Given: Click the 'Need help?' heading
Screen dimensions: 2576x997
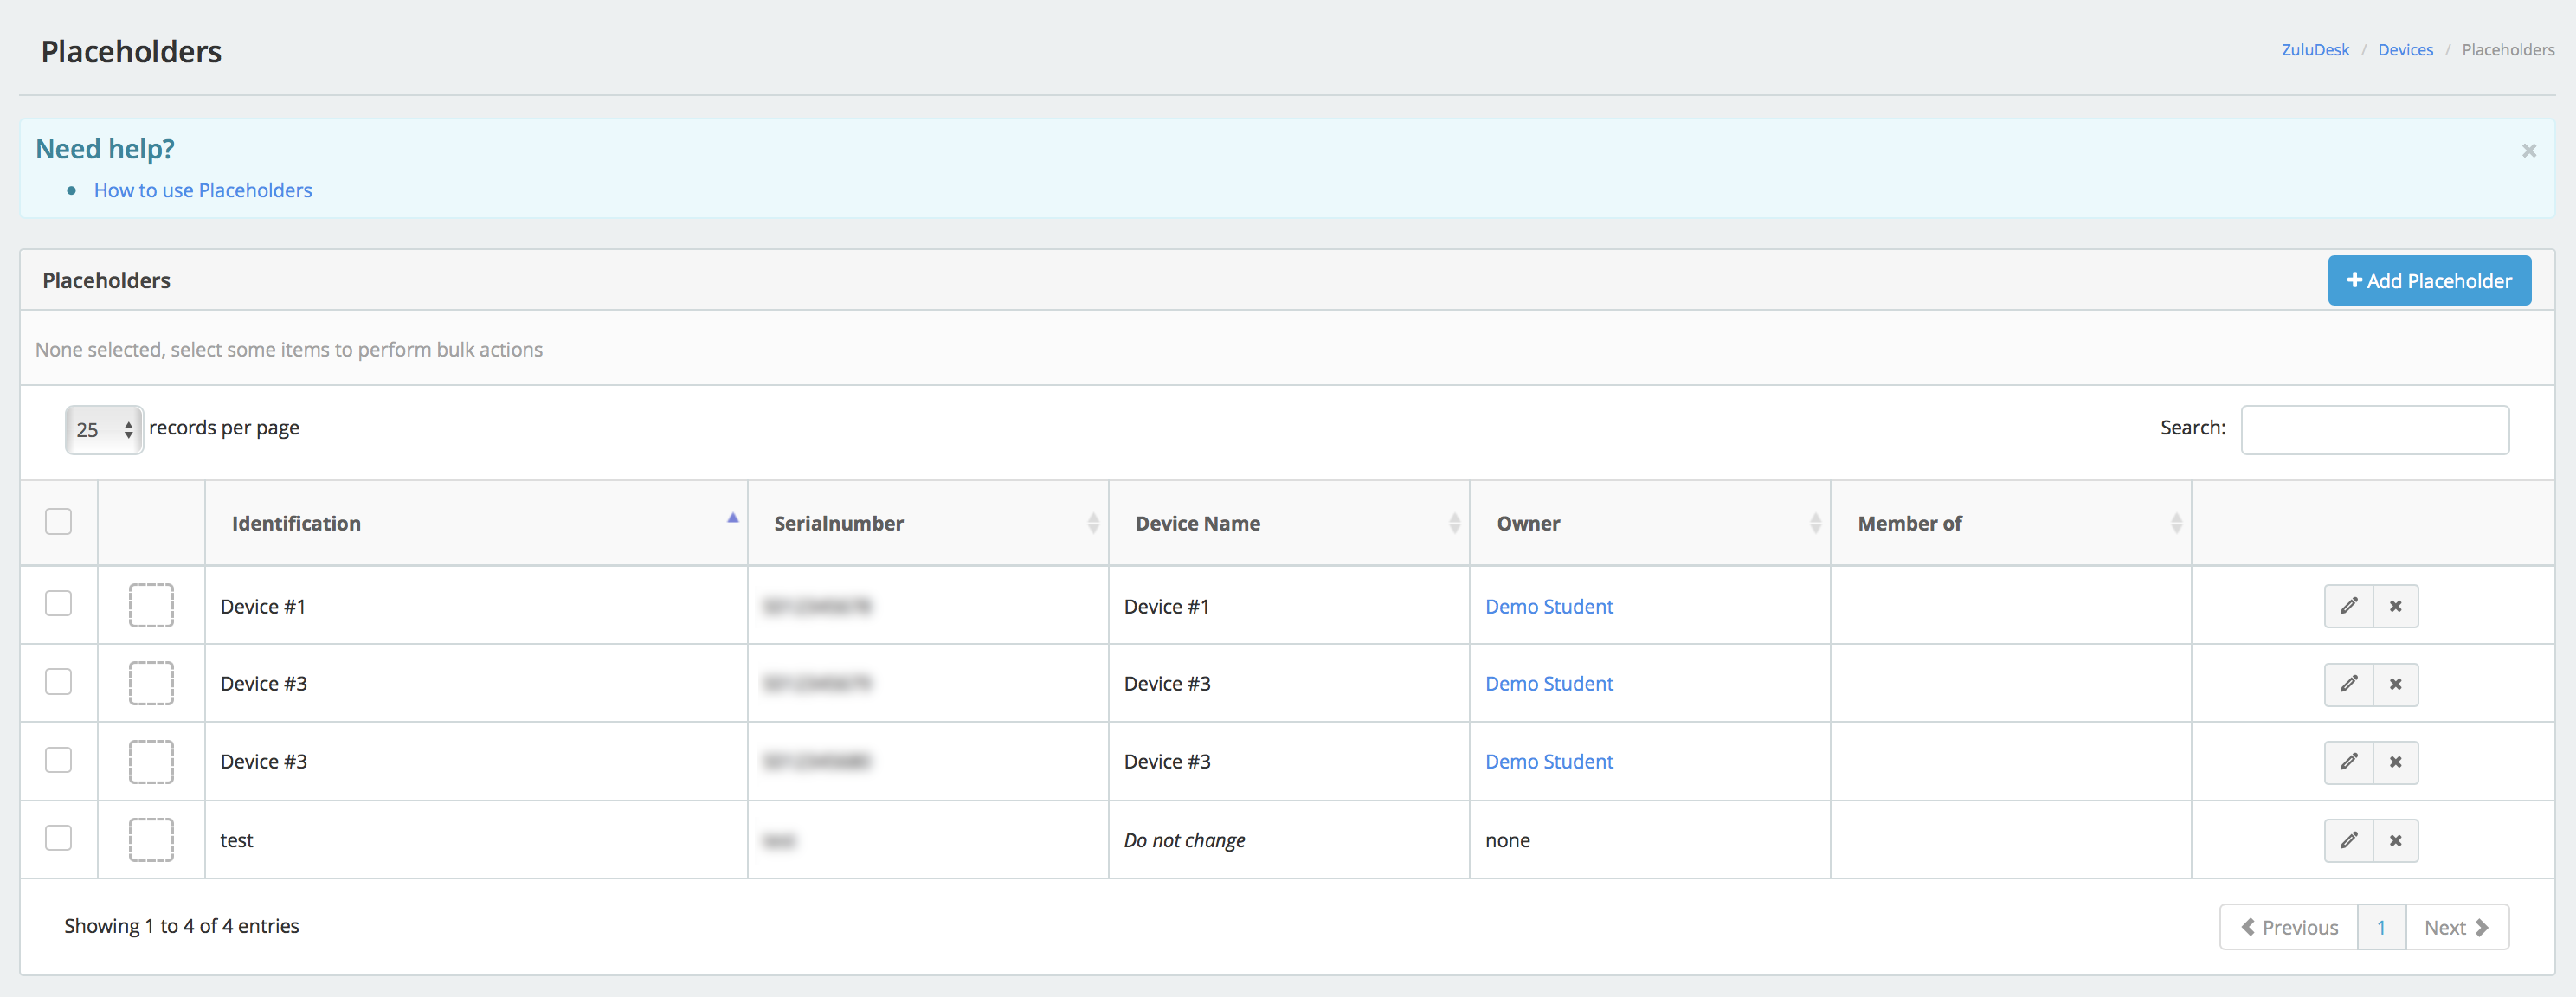Looking at the screenshot, I should pyautogui.click(x=105, y=149).
